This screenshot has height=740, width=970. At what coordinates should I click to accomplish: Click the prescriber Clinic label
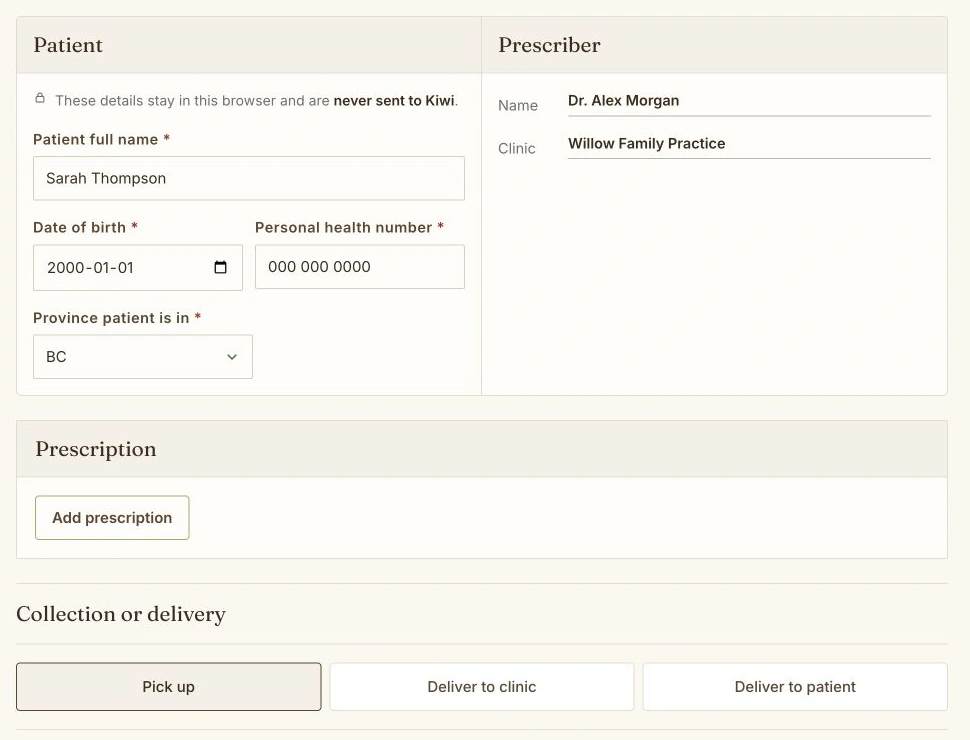(517, 148)
